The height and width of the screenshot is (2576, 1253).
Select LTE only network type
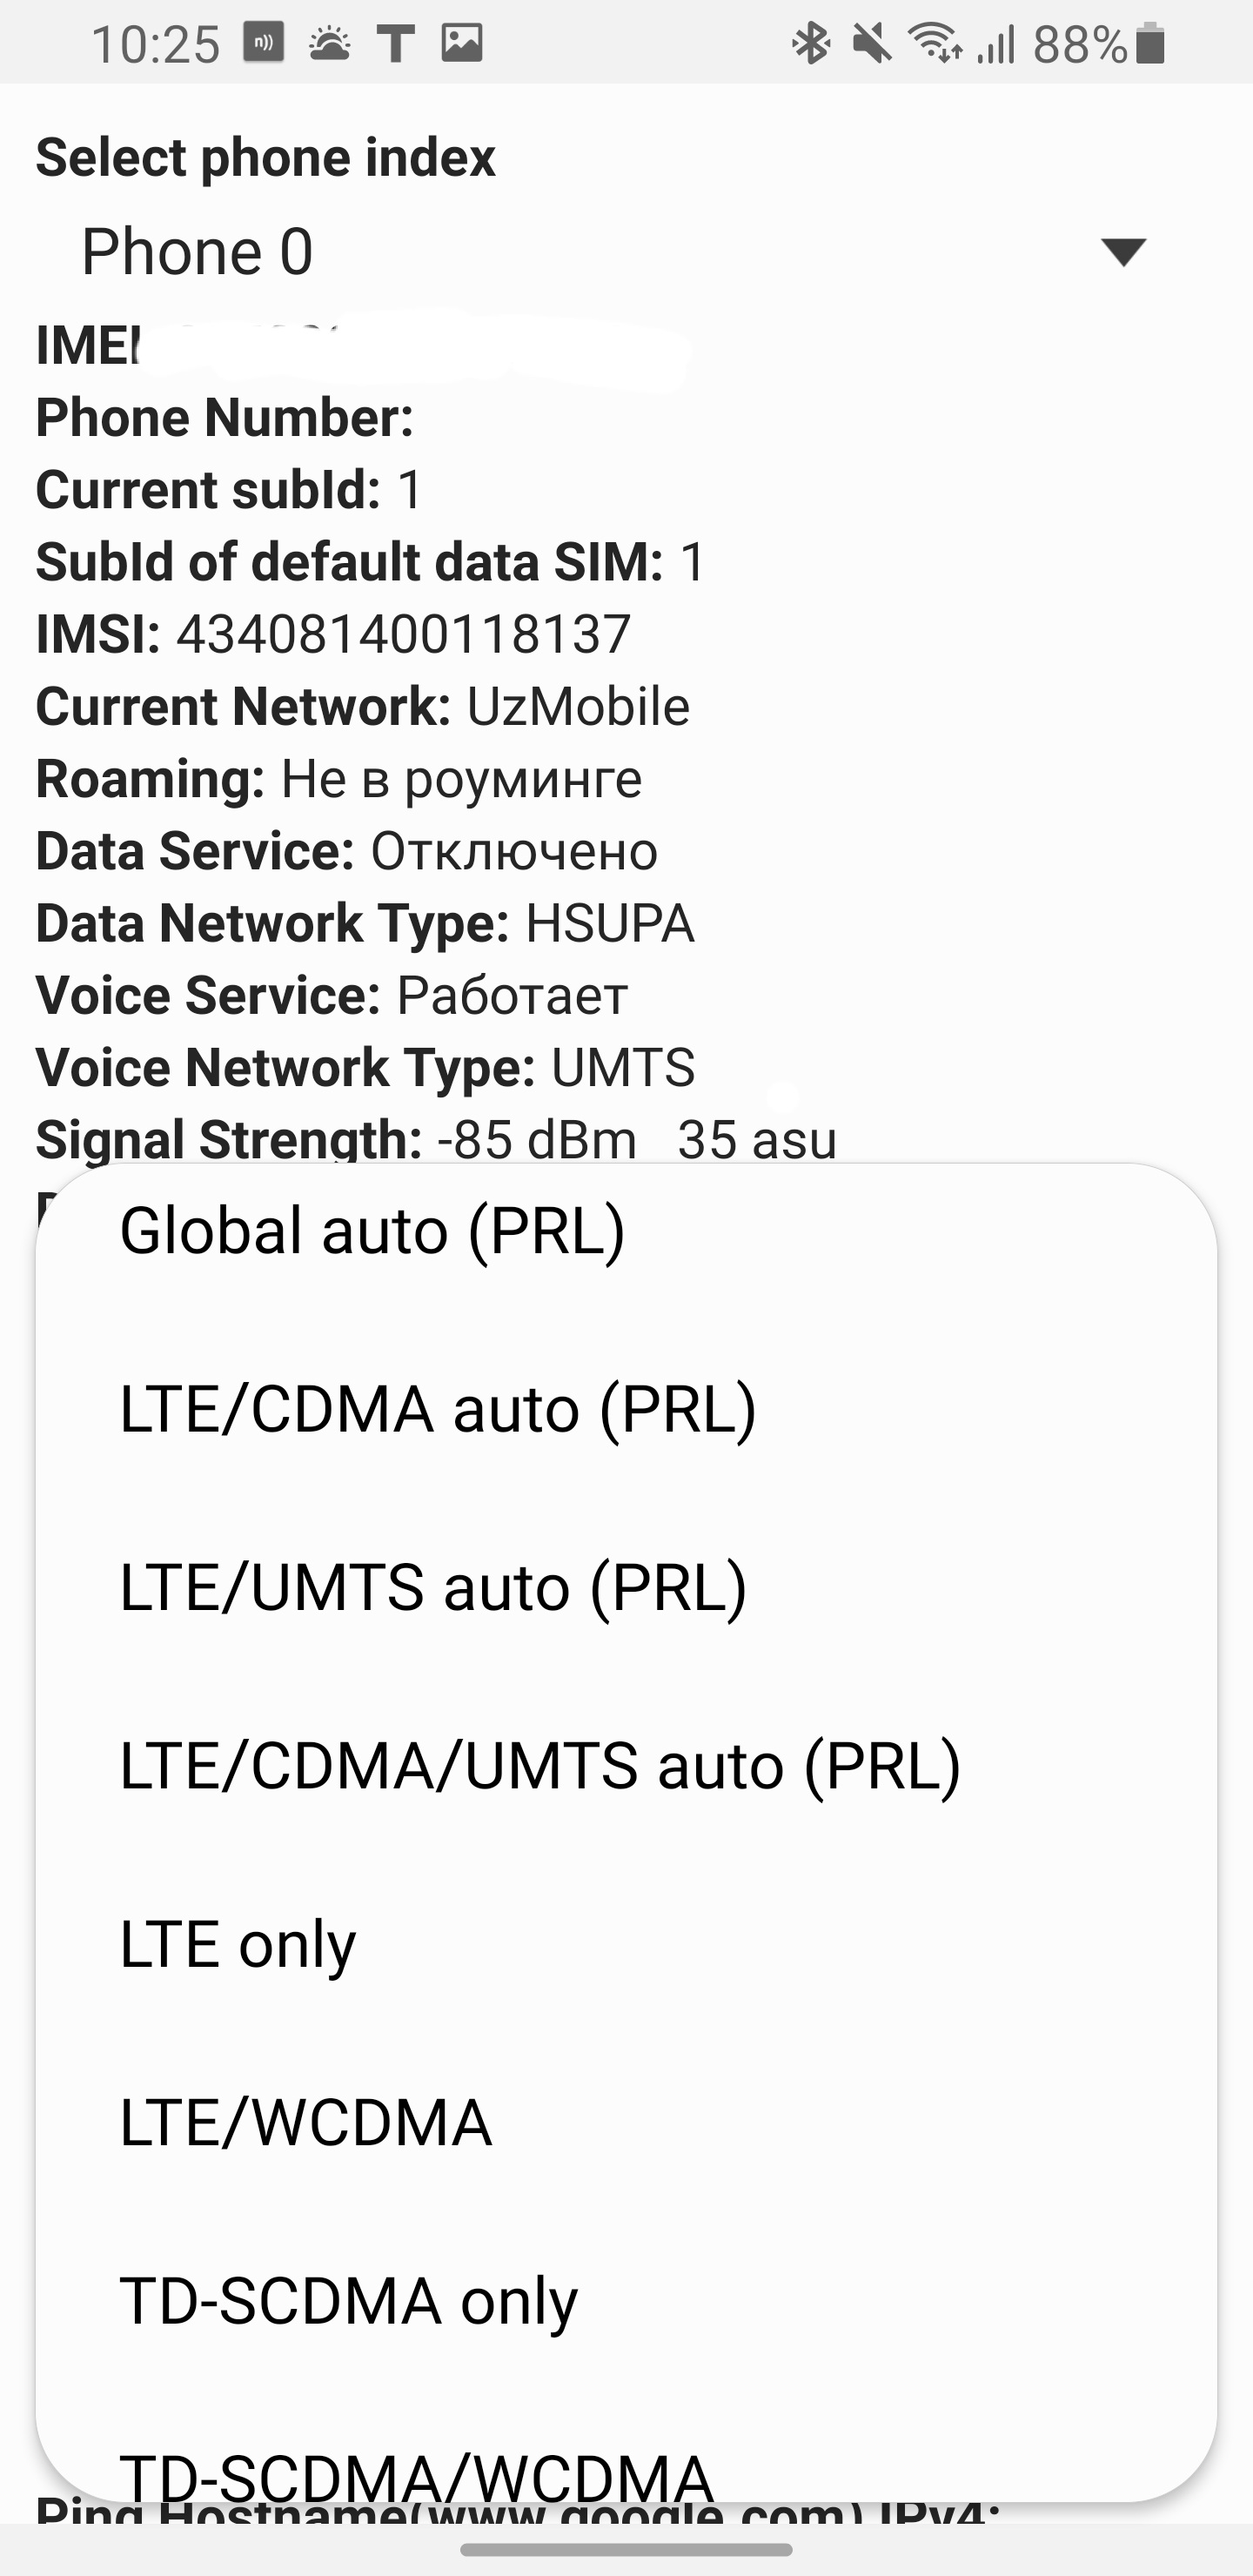238,1944
